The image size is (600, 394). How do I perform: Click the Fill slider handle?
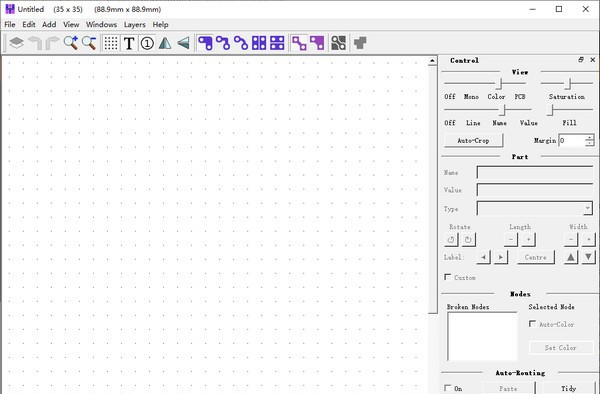tap(551, 110)
